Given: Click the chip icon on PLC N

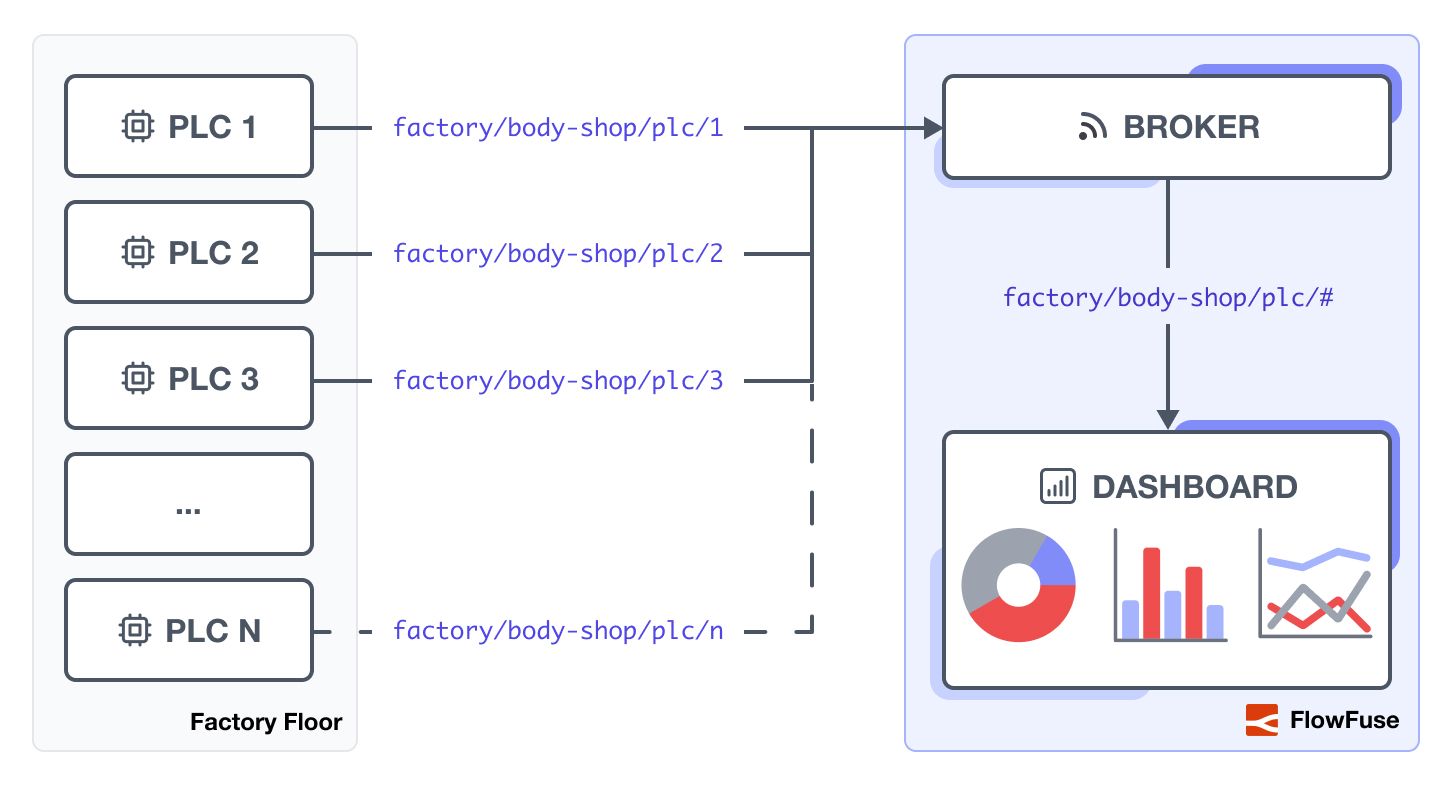Looking at the screenshot, I should coord(138,630).
